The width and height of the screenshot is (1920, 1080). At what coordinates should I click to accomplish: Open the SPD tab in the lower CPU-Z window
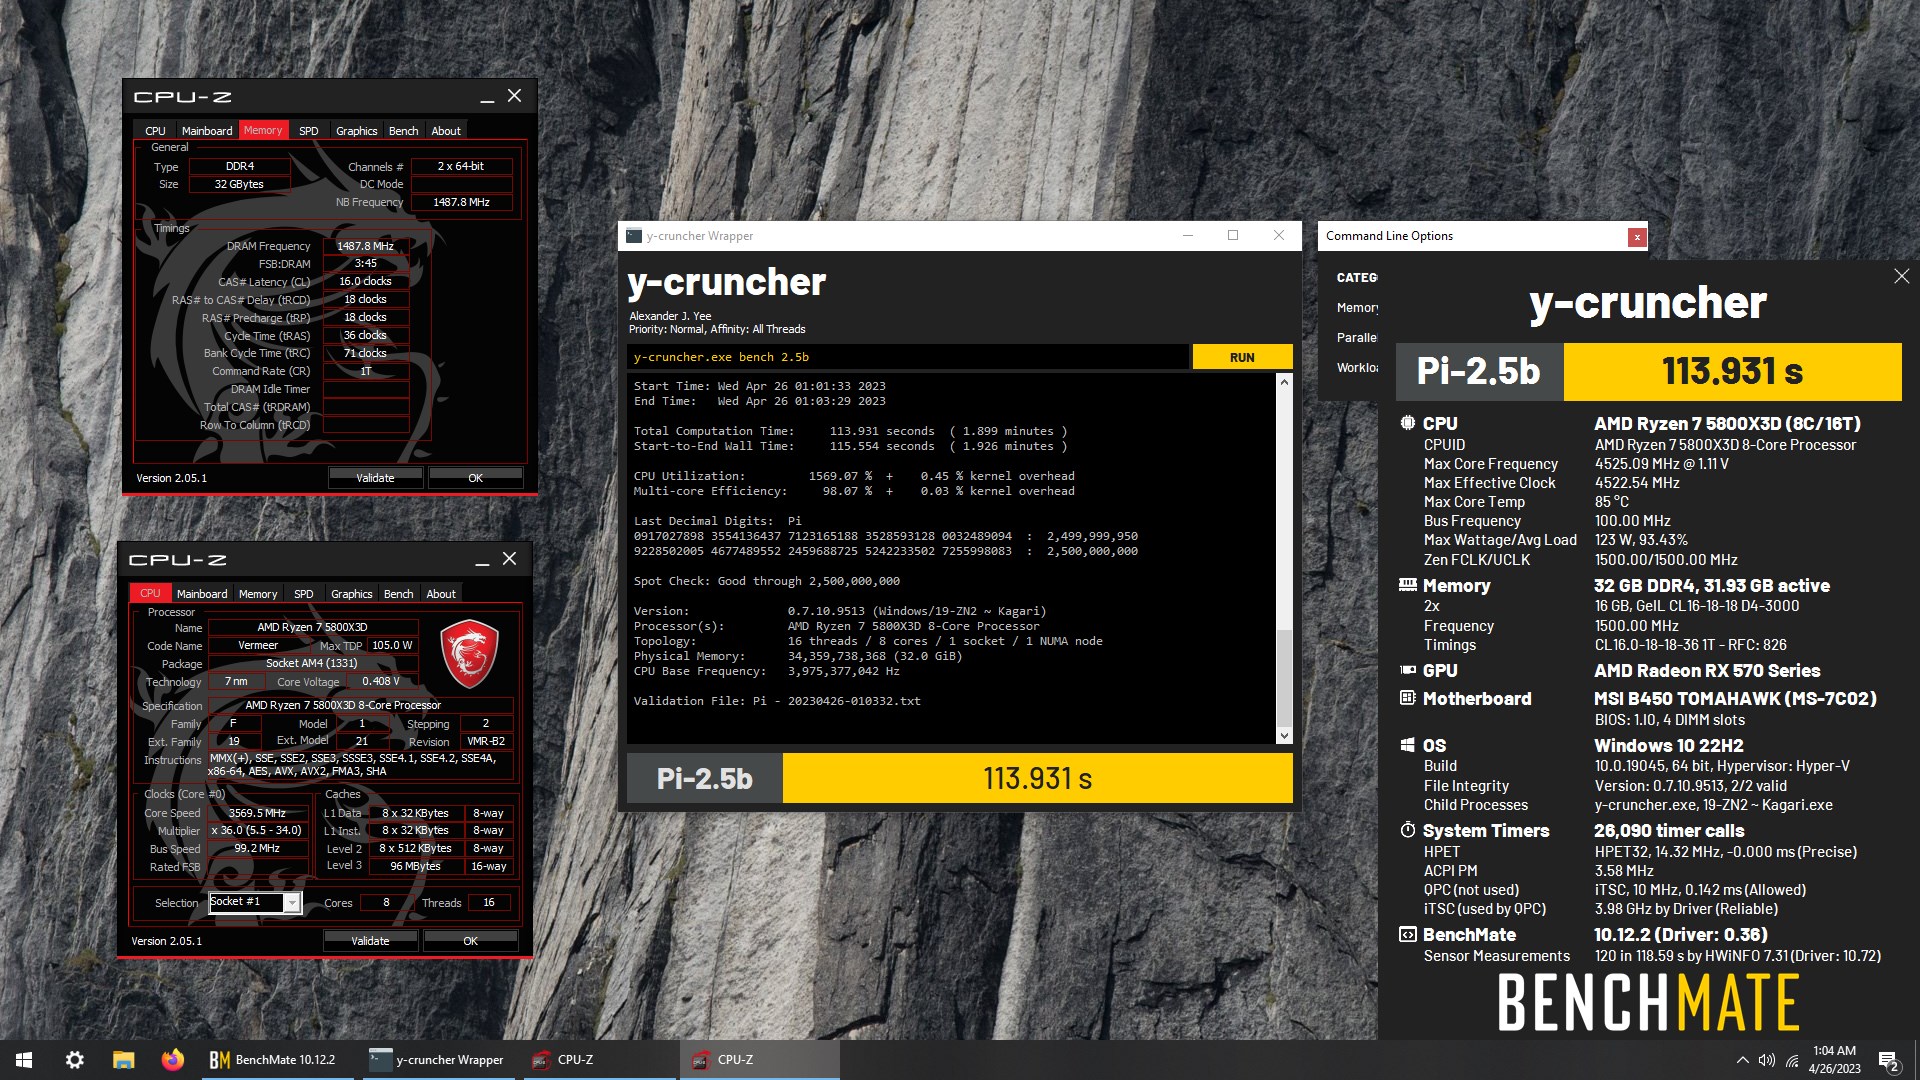pyautogui.click(x=304, y=594)
